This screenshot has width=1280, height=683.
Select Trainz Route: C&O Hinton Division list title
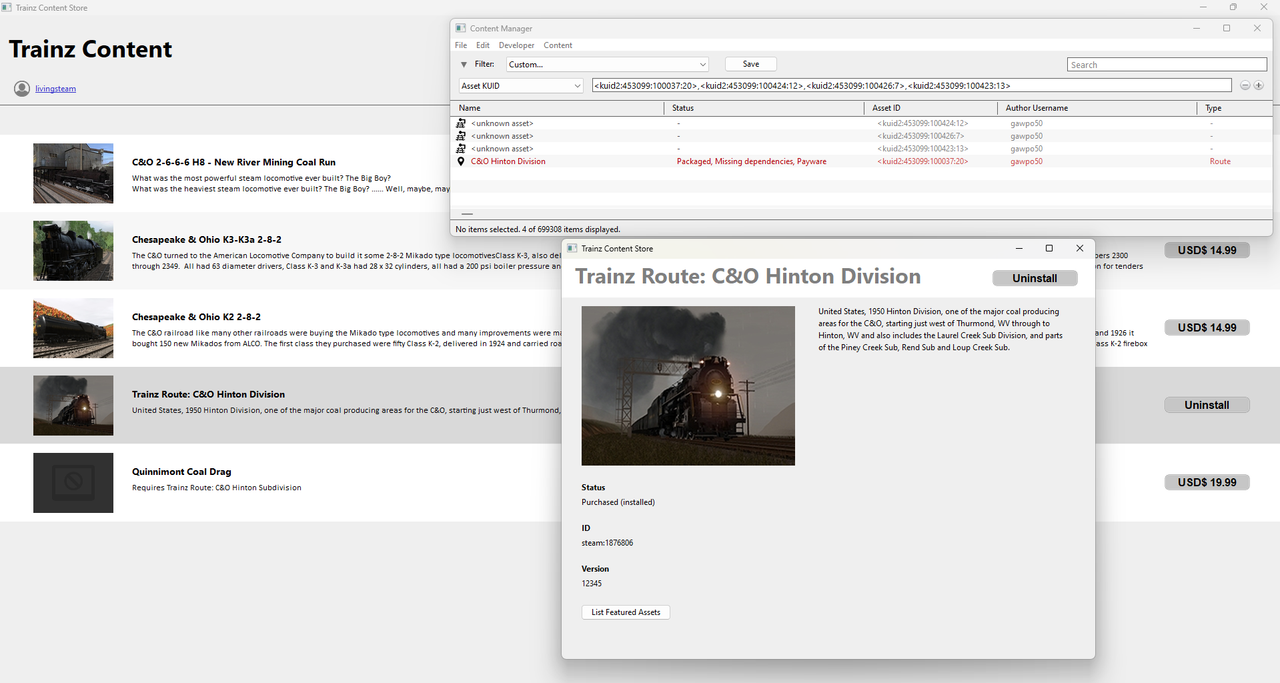tap(208, 394)
